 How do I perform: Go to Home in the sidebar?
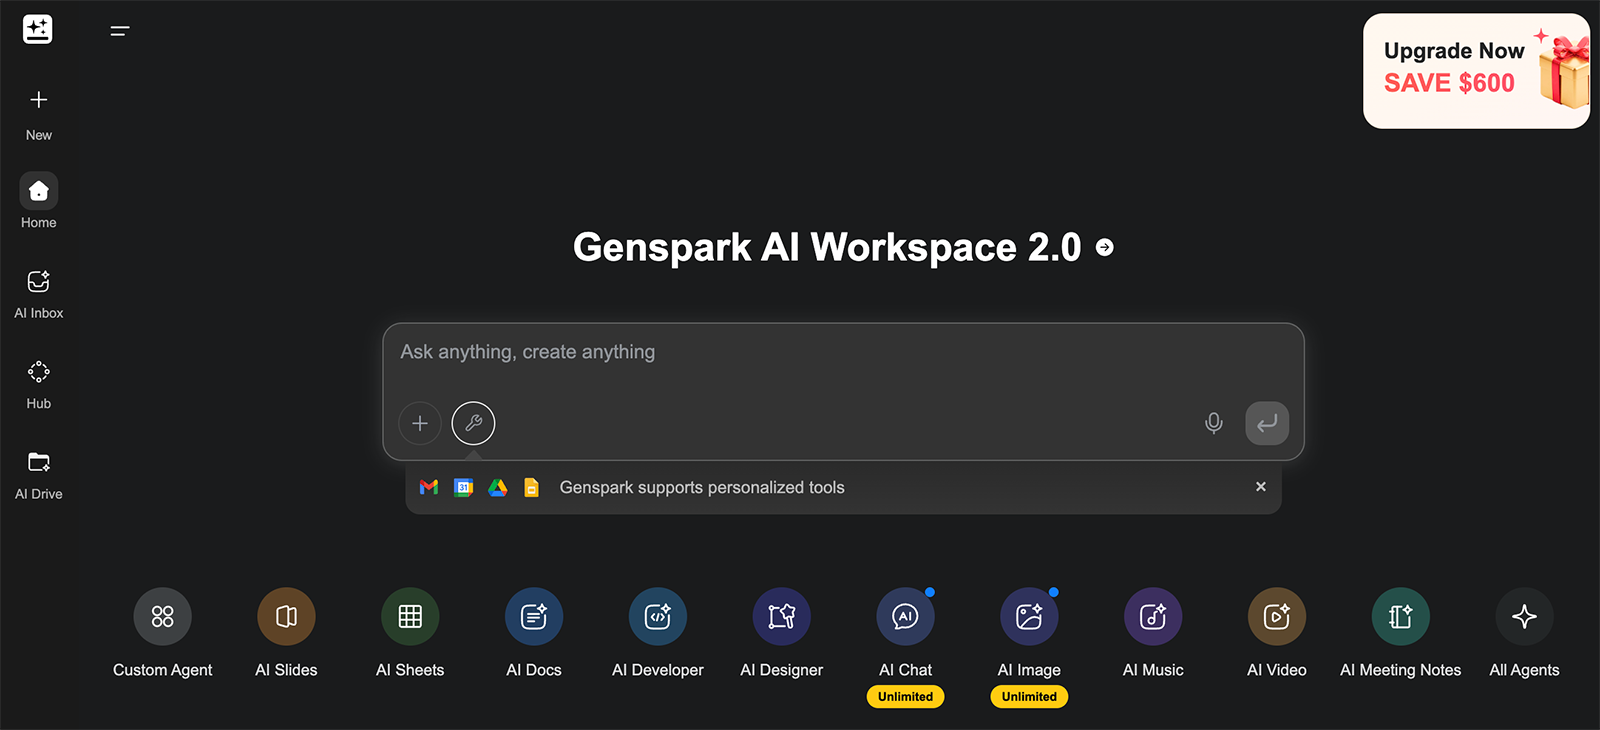point(39,201)
